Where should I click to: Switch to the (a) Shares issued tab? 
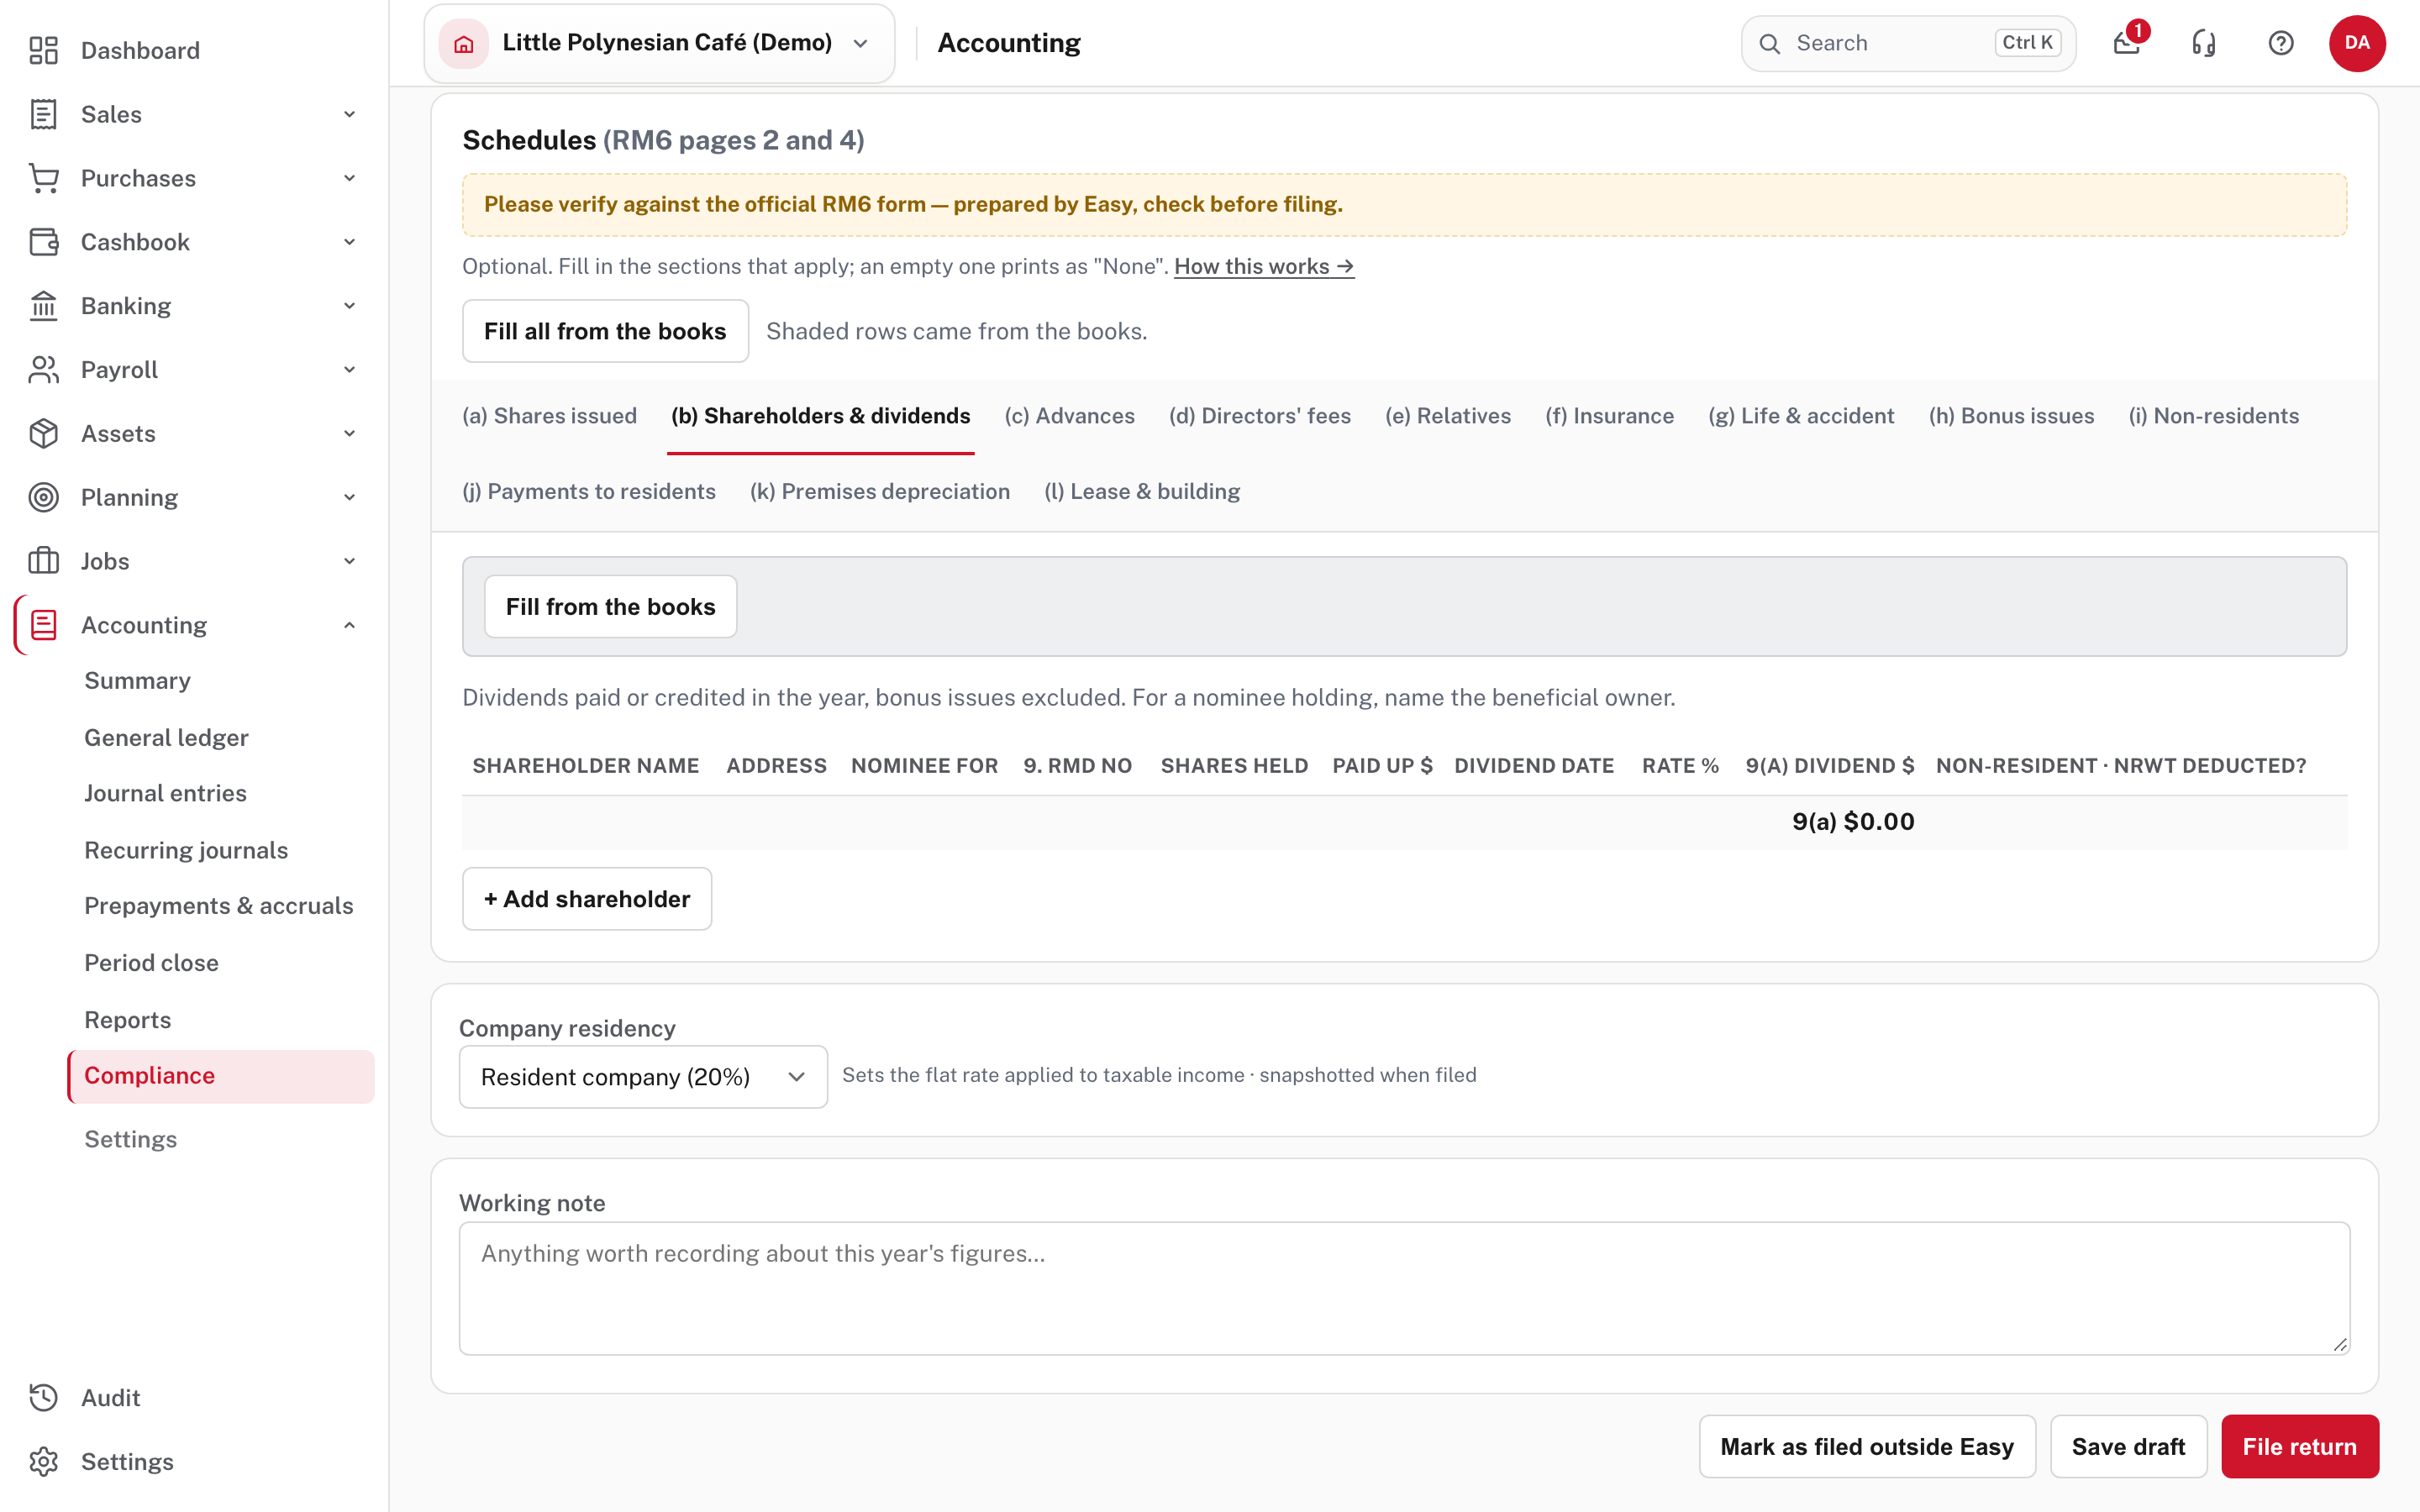pos(549,416)
